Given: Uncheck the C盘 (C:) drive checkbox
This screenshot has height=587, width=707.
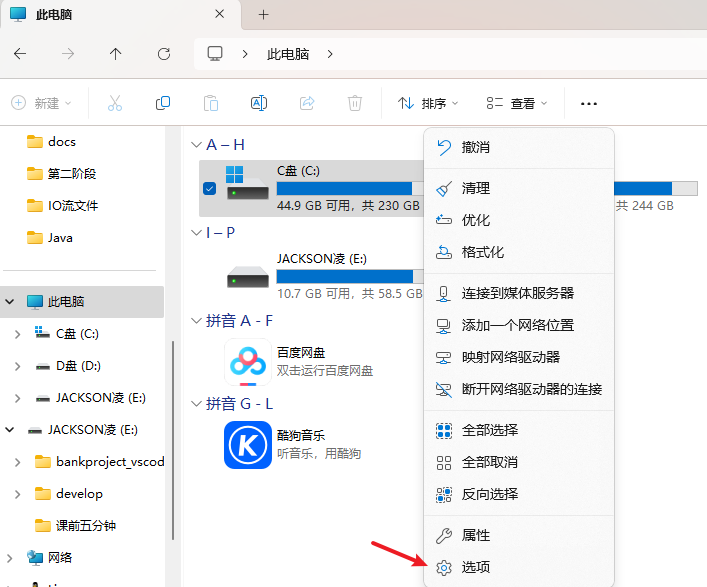Looking at the screenshot, I should click(209, 188).
